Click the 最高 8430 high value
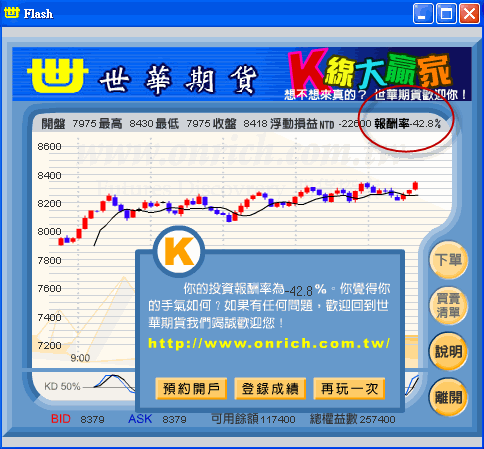484x449 pixels. (126, 124)
